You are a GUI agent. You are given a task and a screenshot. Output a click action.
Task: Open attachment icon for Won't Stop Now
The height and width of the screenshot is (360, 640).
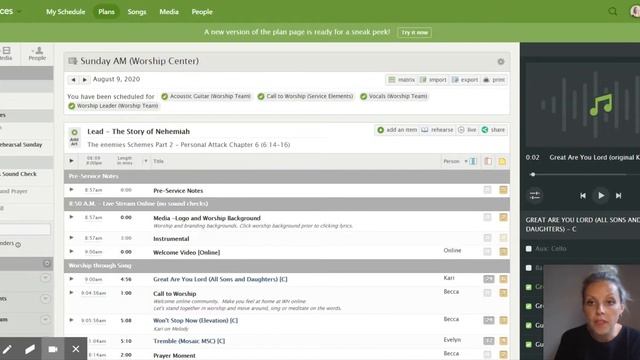point(488,320)
